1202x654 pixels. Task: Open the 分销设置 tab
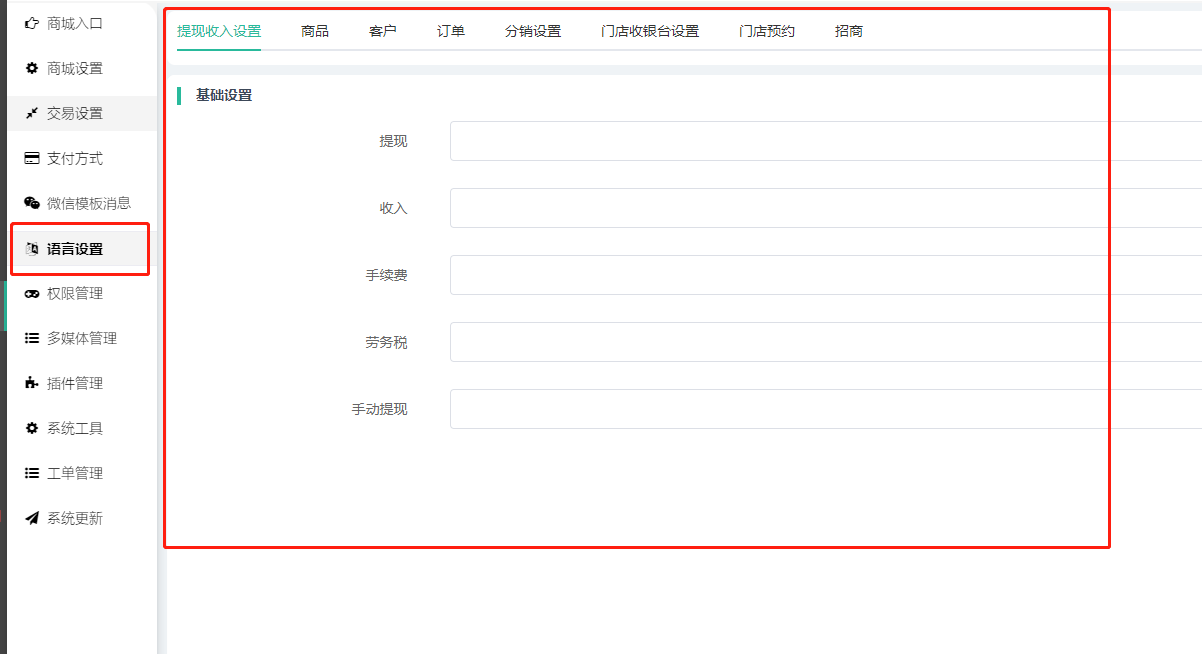tap(533, 31)
